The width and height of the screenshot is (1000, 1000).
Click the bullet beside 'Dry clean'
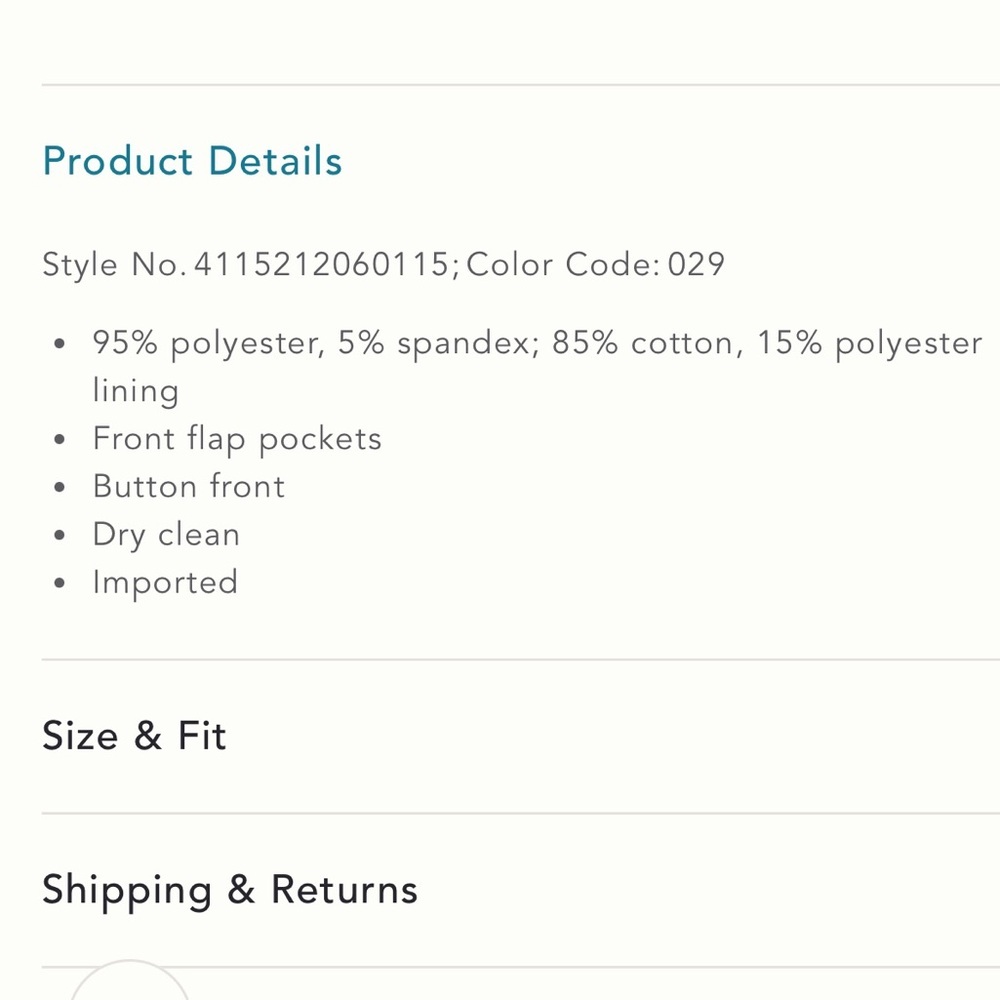tap(60, 535)
